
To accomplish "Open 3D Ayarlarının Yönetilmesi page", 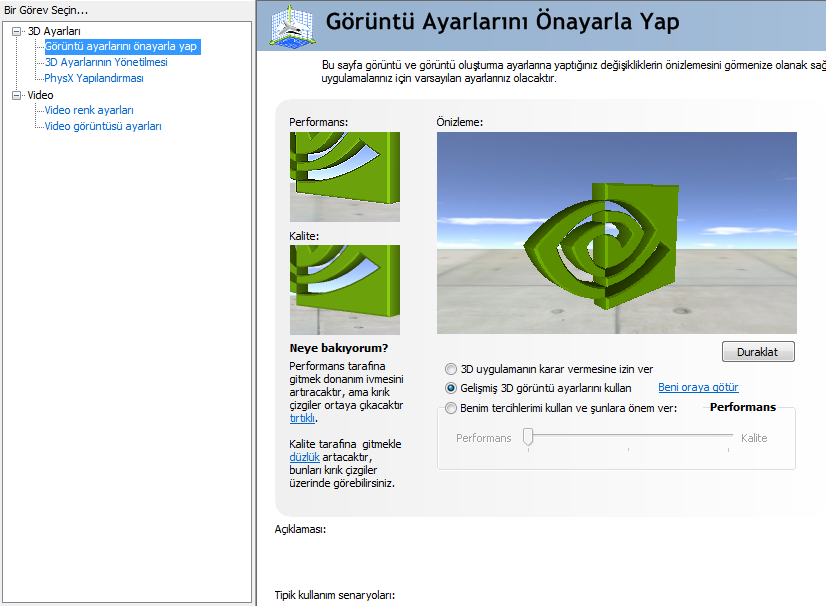I will pos(106,62).
